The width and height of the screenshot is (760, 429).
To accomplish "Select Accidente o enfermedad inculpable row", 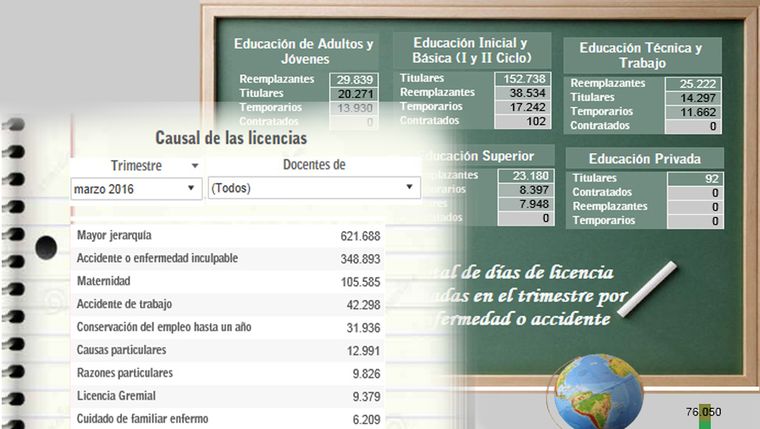I will [228, 258].
